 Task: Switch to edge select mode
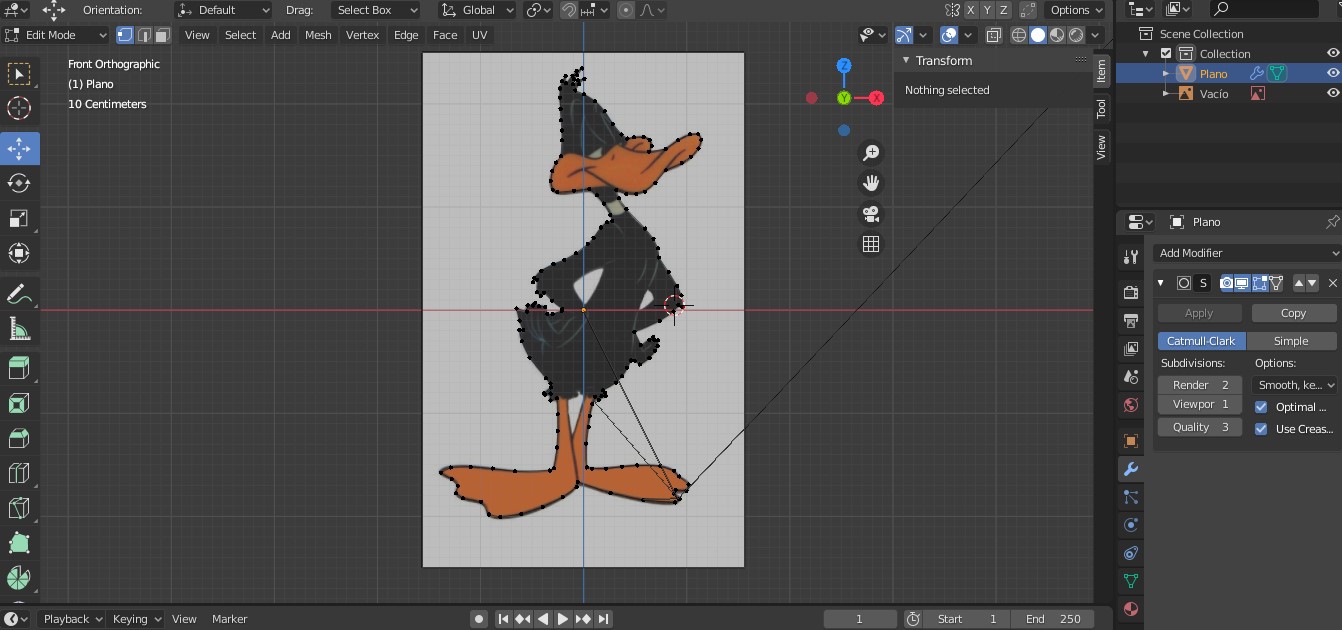coord(143,35)
